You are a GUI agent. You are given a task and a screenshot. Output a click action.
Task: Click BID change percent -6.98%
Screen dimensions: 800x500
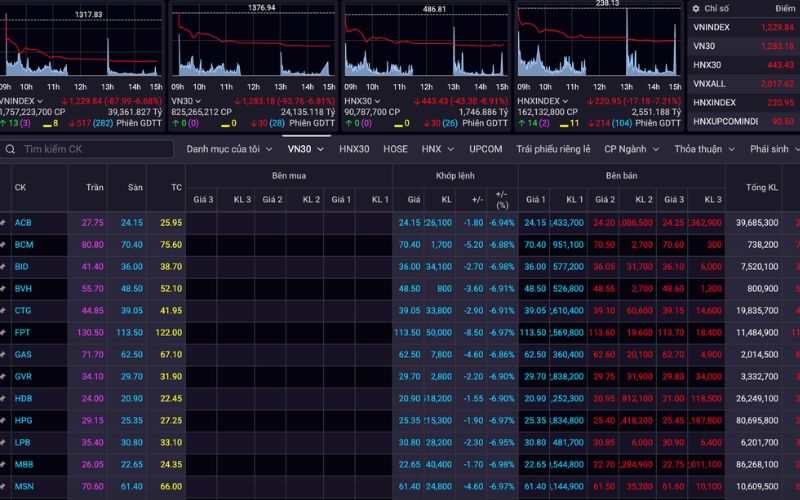coord(501,266)
